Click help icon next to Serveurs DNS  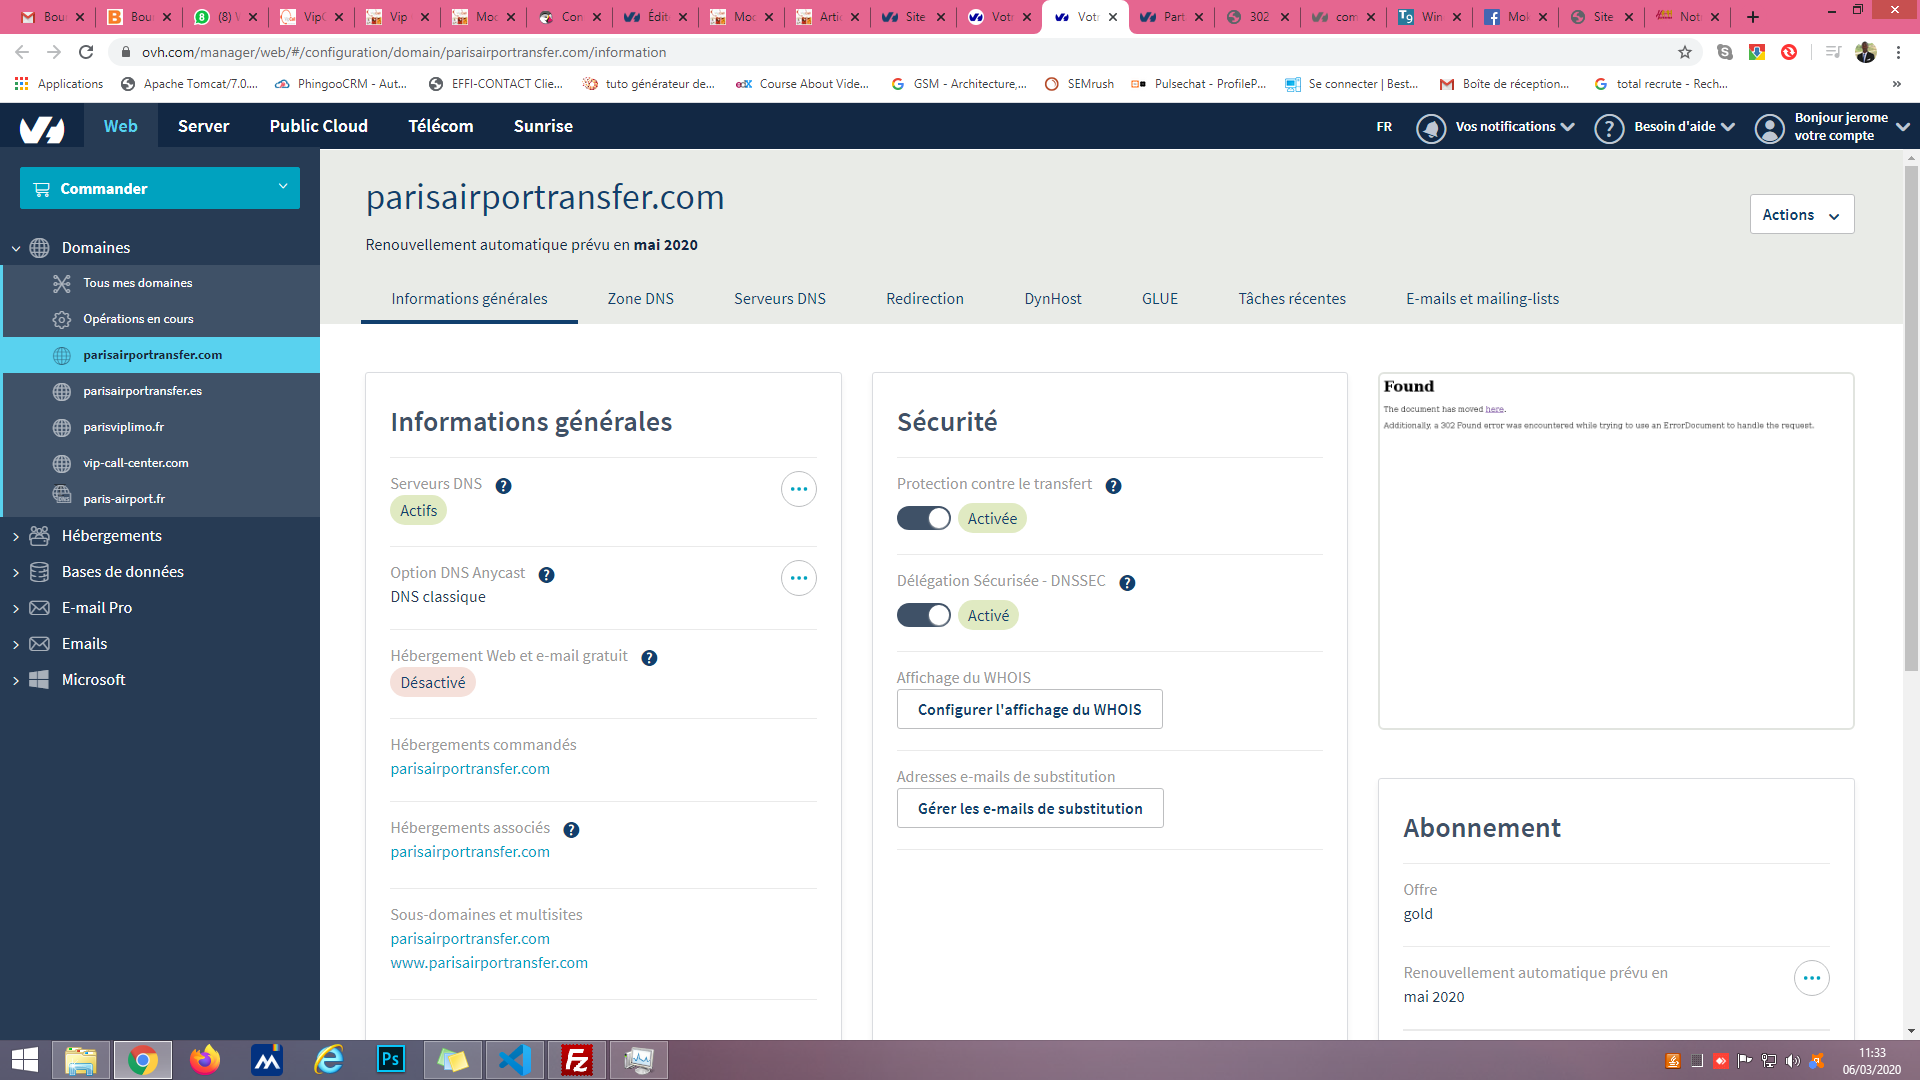click(x=503, y=486)
